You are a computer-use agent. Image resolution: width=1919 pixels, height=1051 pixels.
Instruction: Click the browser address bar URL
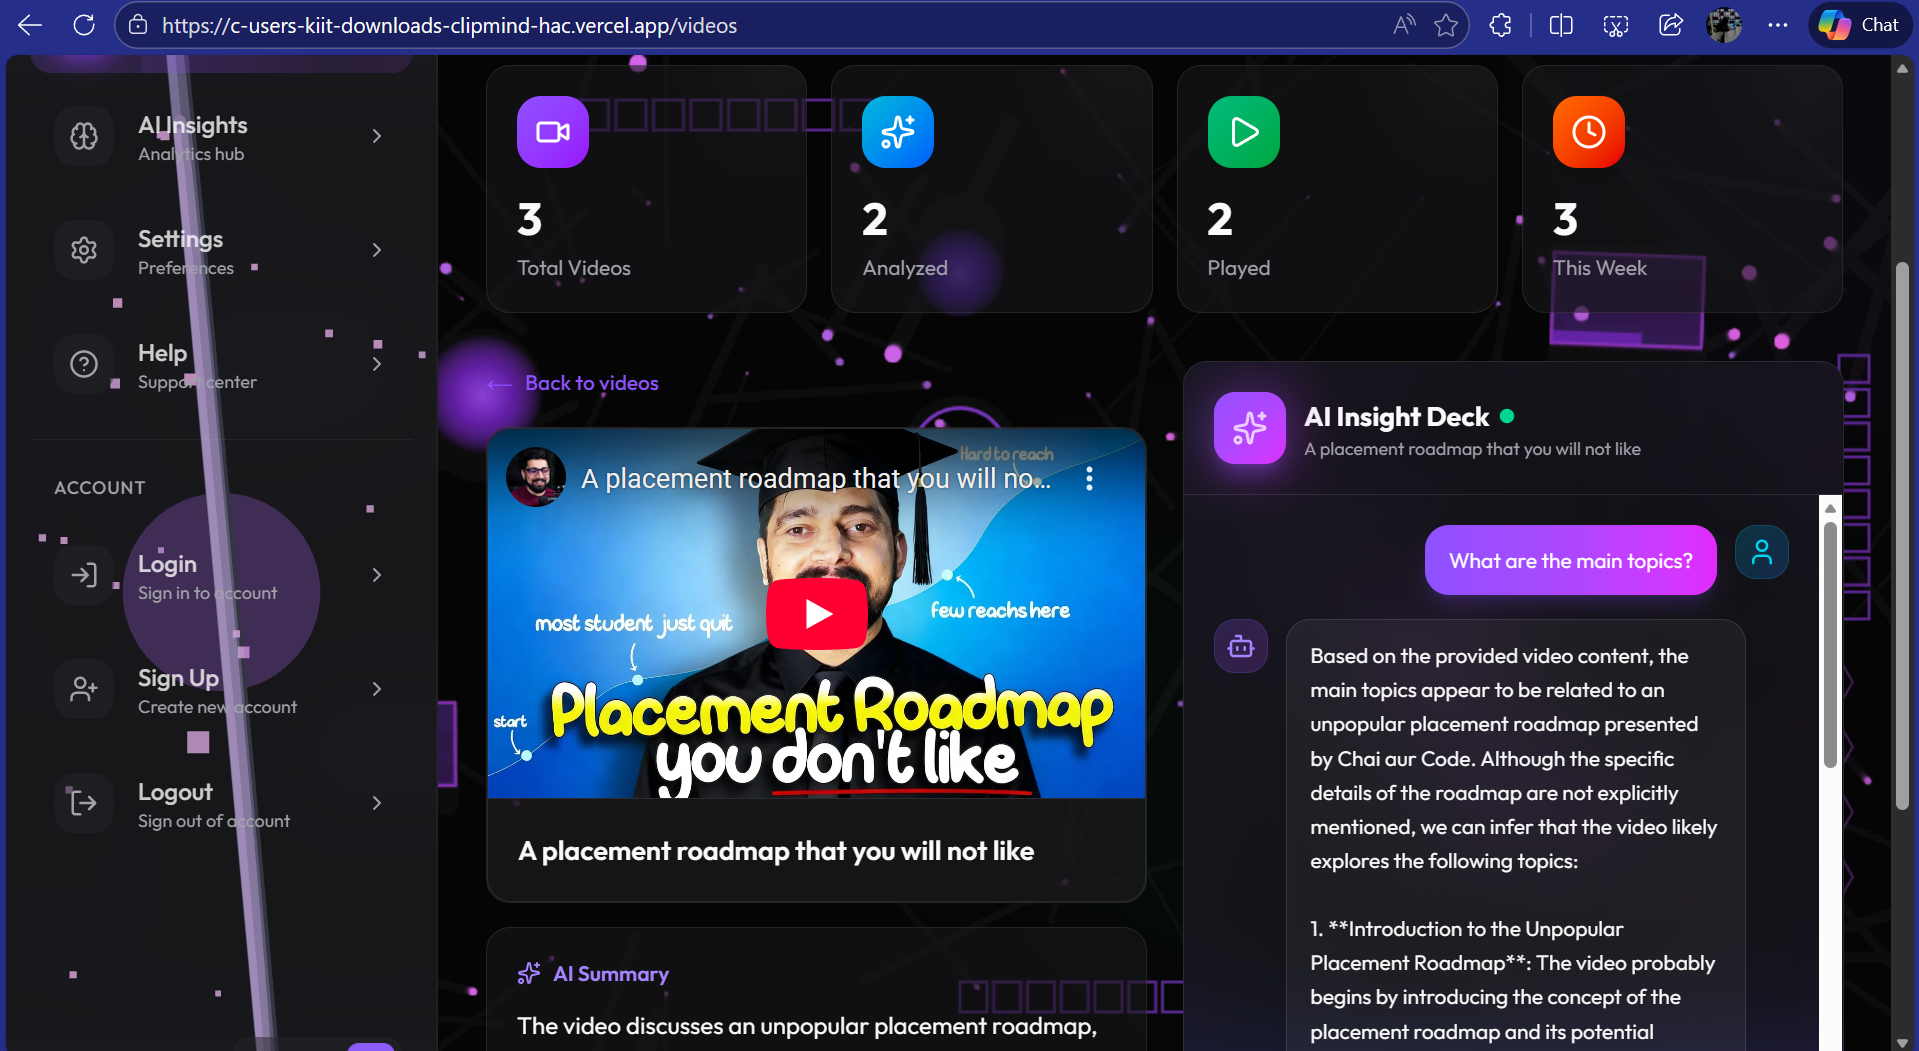pyautogui.click(x=450, y=25)
